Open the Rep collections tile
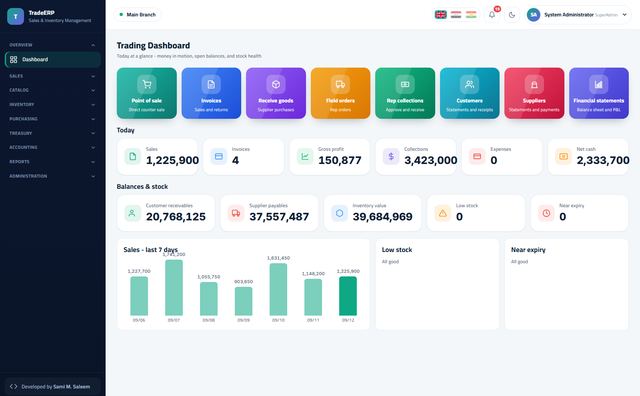The height and width of the screenshot is (396, 640). (x=405, y=93)
